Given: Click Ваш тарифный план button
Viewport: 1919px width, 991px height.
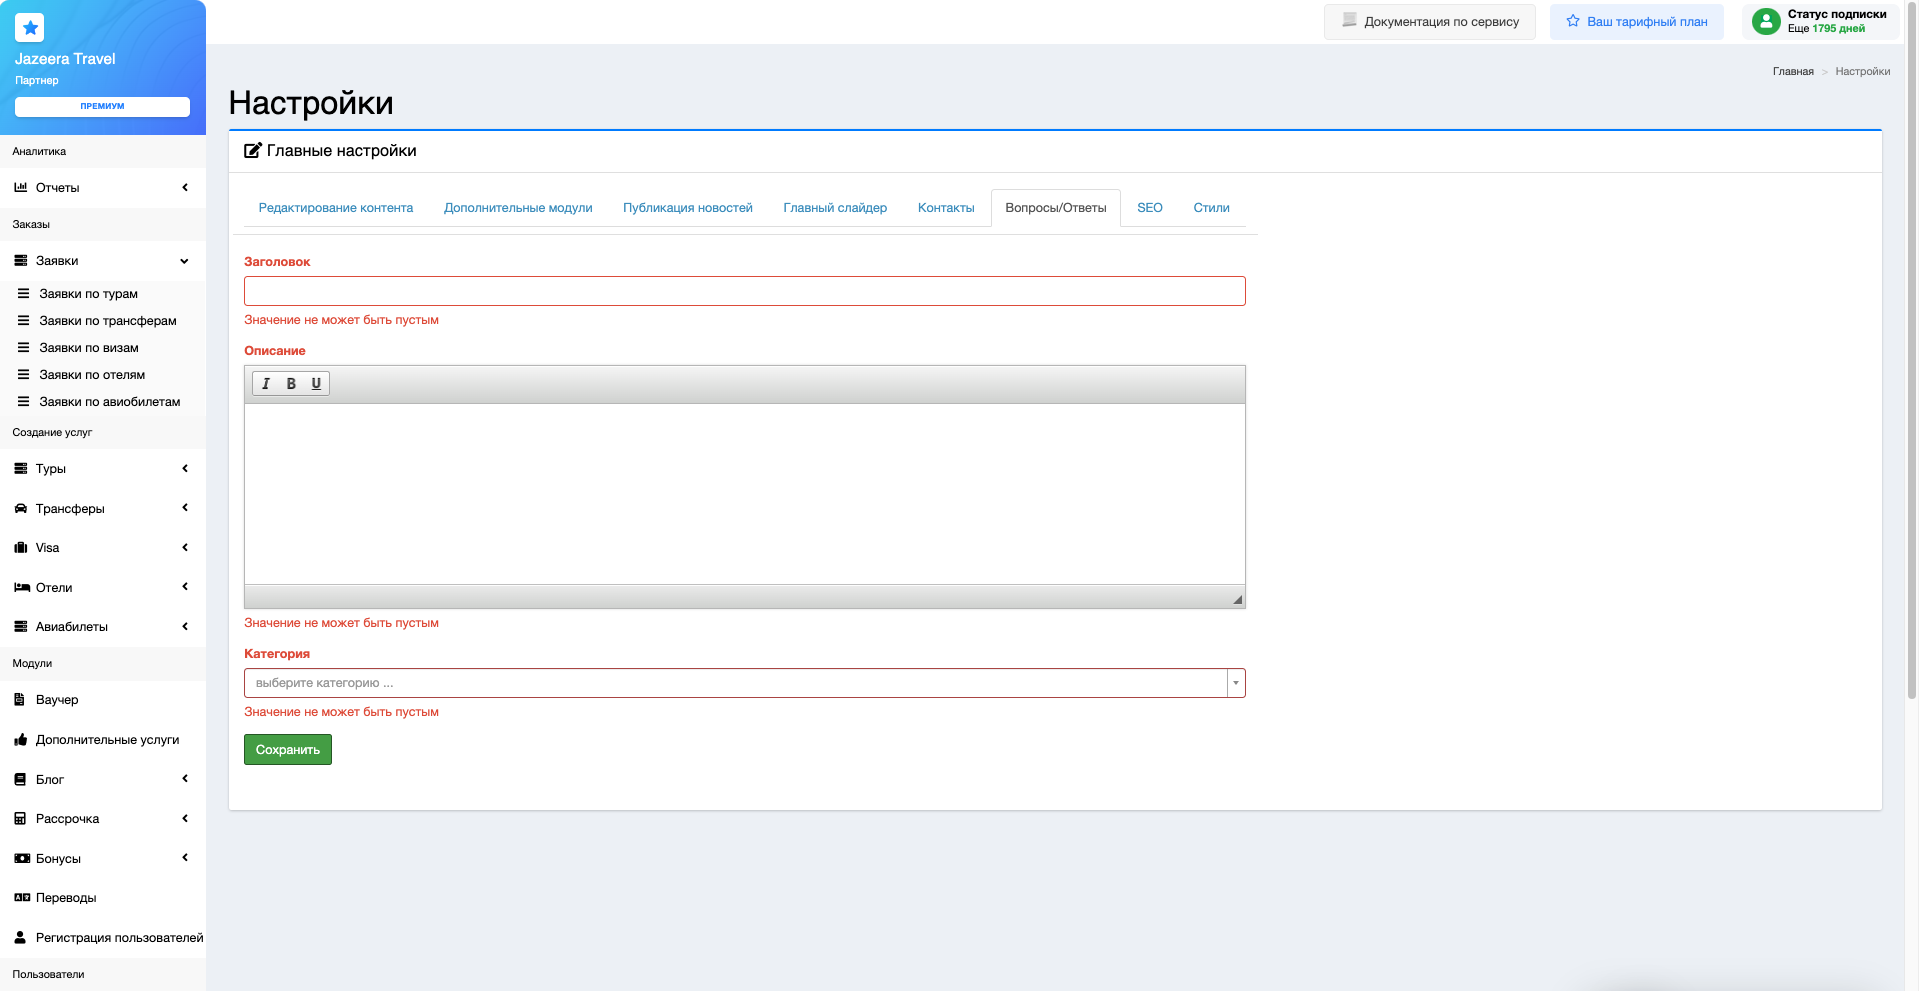Looking at the screenshot, I should [x=1636, y=22].
